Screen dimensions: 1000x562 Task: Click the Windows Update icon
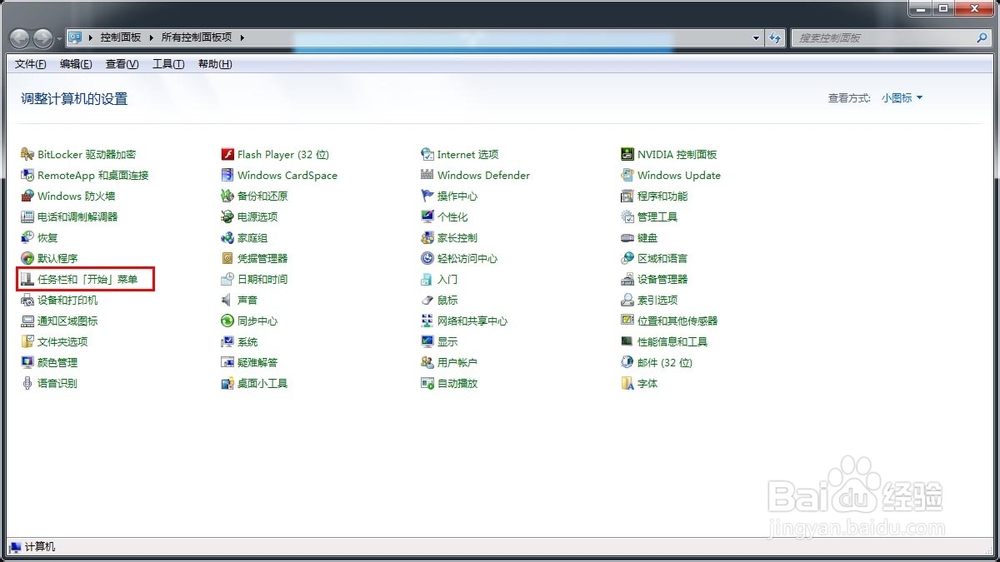click(x=627, y=175)
